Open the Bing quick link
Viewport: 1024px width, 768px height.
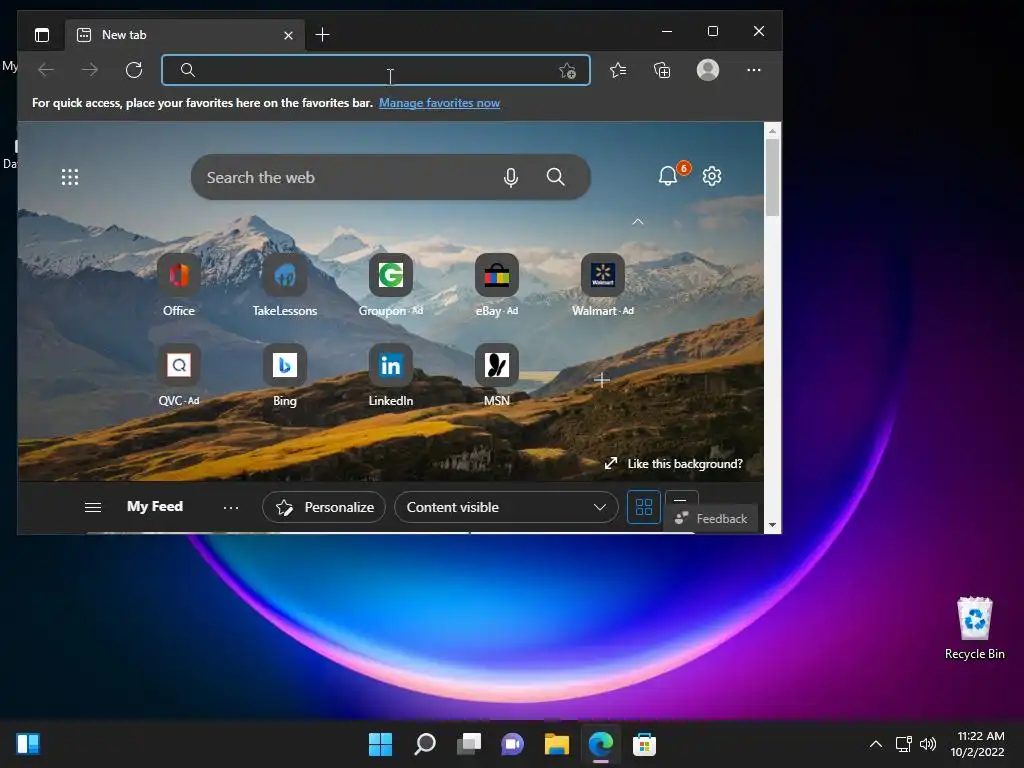(285, 376)
